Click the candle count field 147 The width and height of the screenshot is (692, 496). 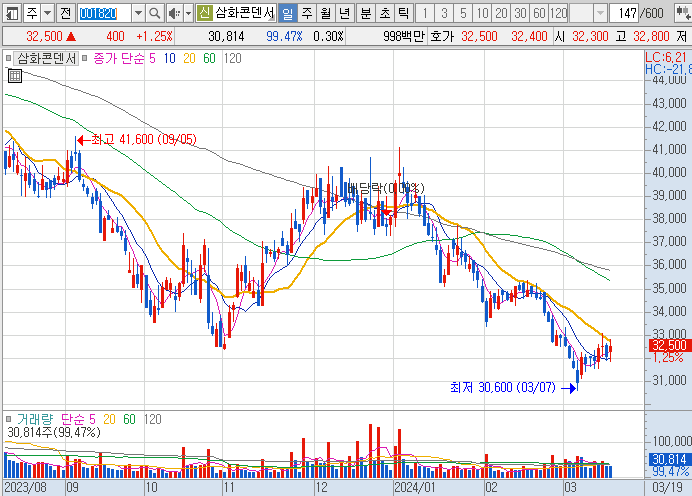(x=625, y=13)
